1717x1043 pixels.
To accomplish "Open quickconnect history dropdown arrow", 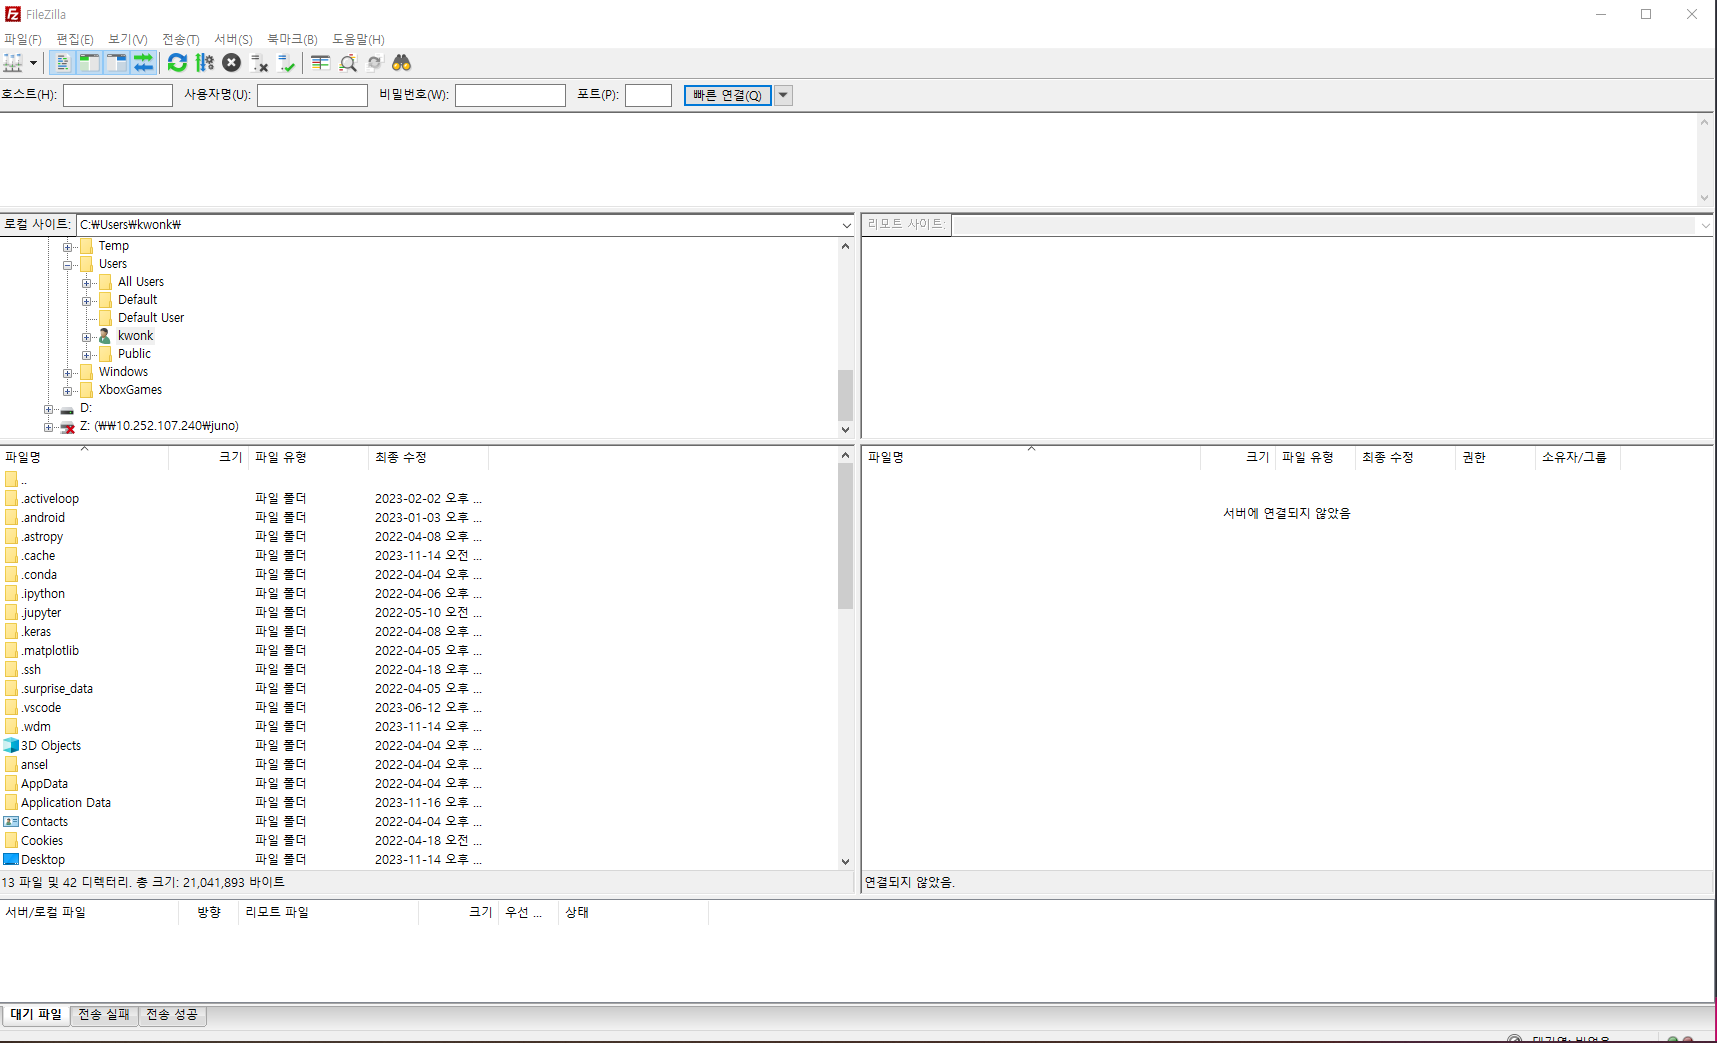I will pos(783,95).
